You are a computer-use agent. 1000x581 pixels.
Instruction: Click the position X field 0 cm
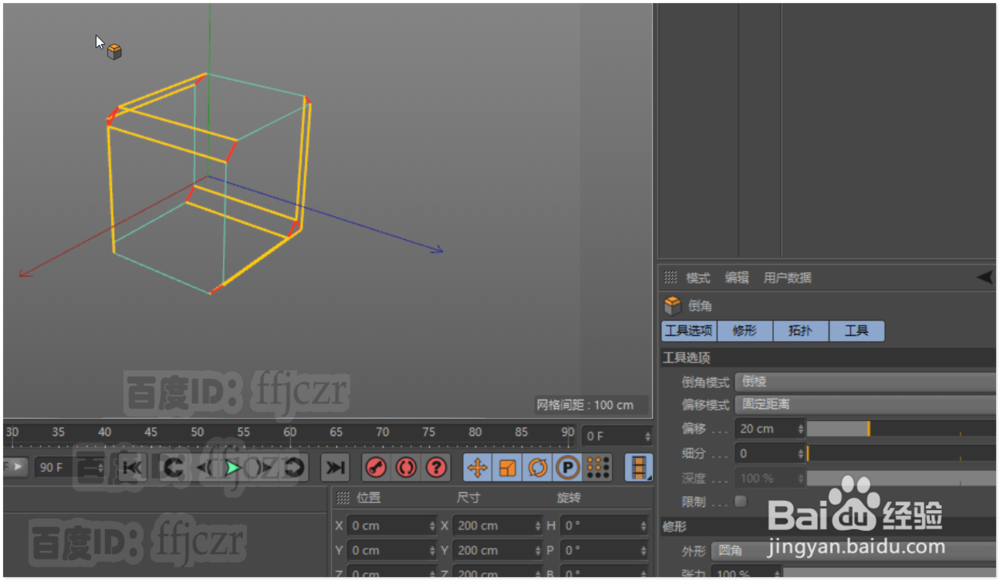[388, 526]
